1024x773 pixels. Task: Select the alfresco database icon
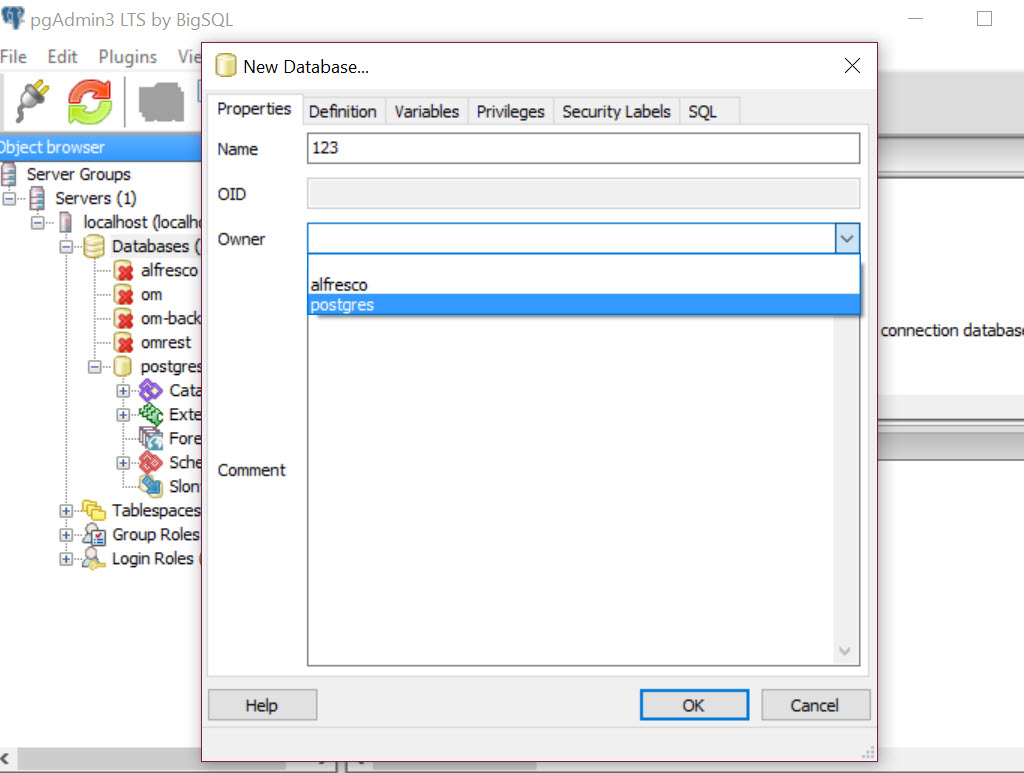click(x=125, y=270)
